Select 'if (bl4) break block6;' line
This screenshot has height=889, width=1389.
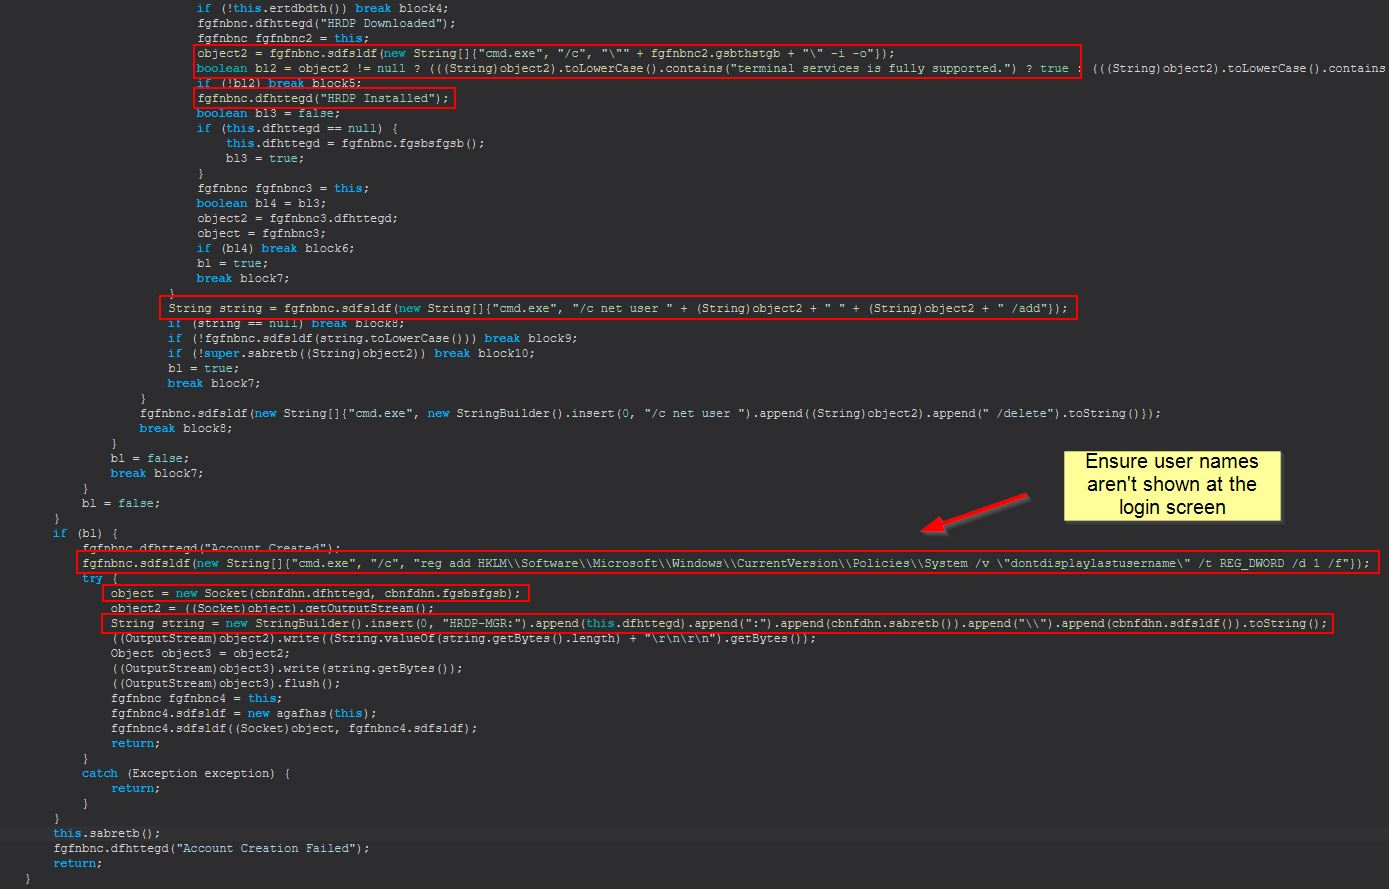(275, 248)
